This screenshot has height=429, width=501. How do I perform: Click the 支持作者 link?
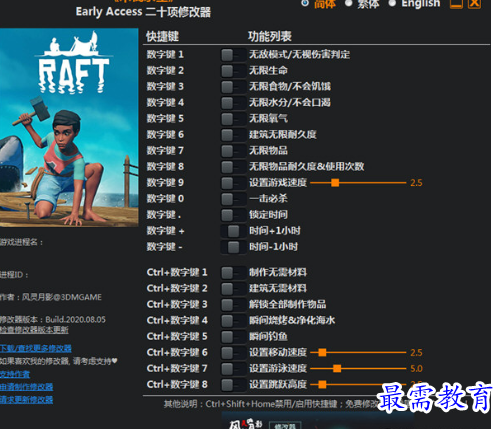coord(15,374)
